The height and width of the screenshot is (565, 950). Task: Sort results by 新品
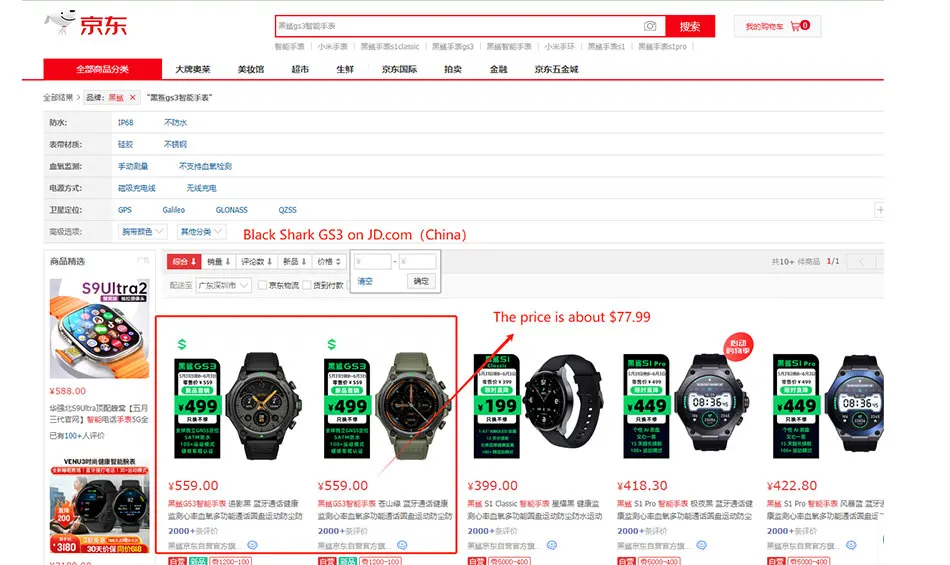click(295, 262)
